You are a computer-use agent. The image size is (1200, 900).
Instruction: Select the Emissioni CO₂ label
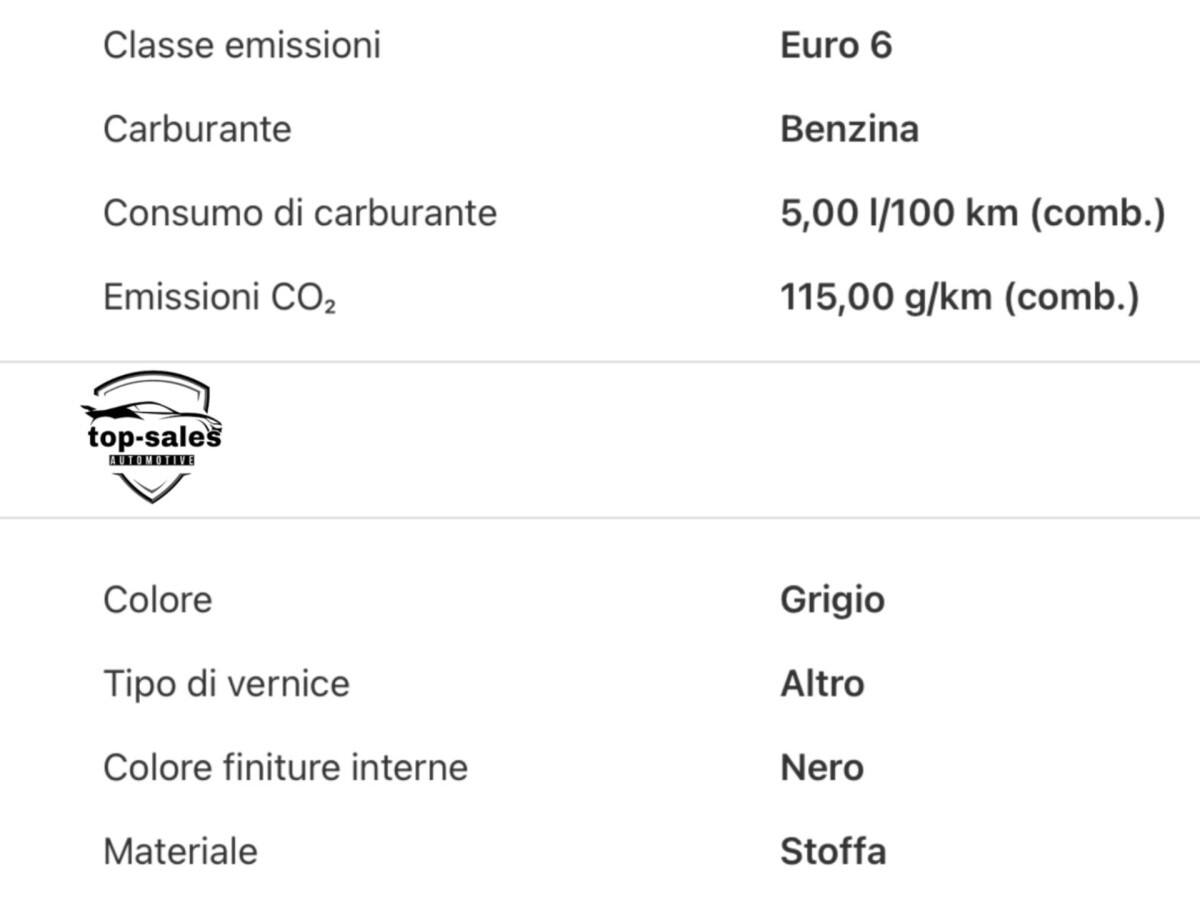(x=219, y=297)
